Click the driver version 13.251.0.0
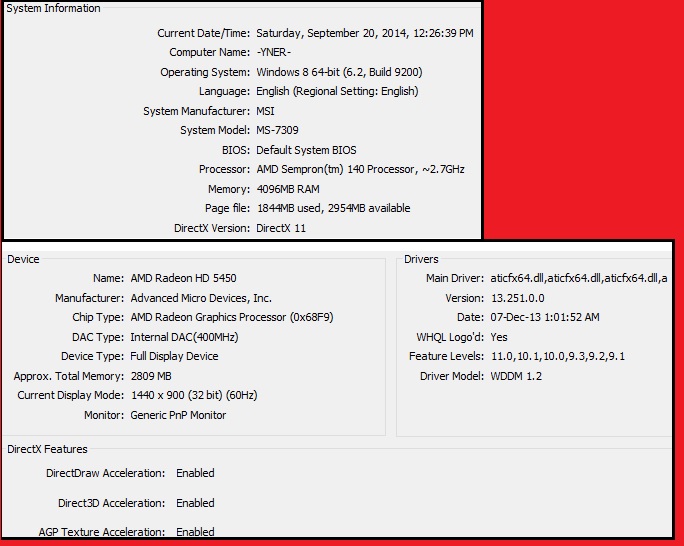The width and height of the screenshot is (684, 546). (x=518, y=298)
